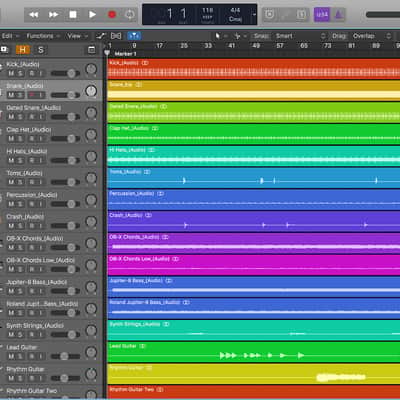
Task: Toggle the purple Count-in 1234 button
Action: (x=322, y=15)
